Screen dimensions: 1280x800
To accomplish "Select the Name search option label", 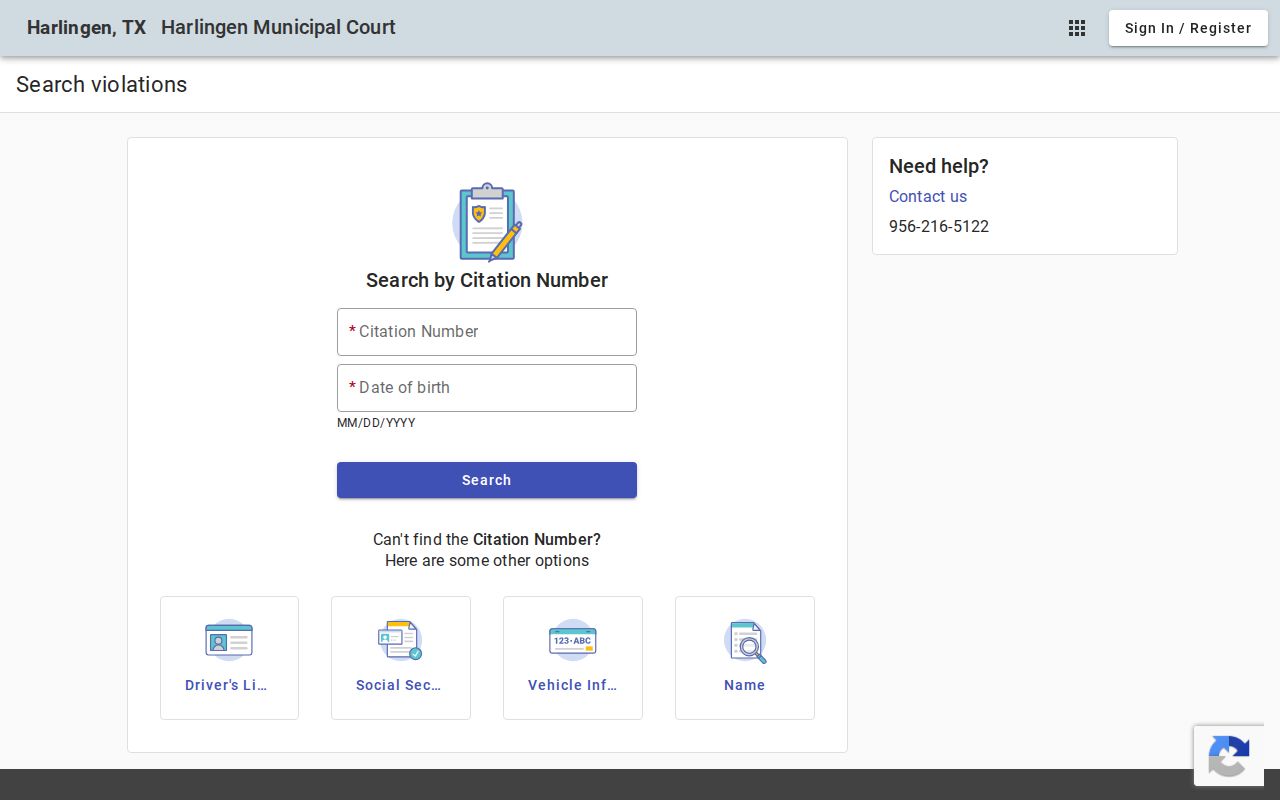I will click(x=745, y=685).
